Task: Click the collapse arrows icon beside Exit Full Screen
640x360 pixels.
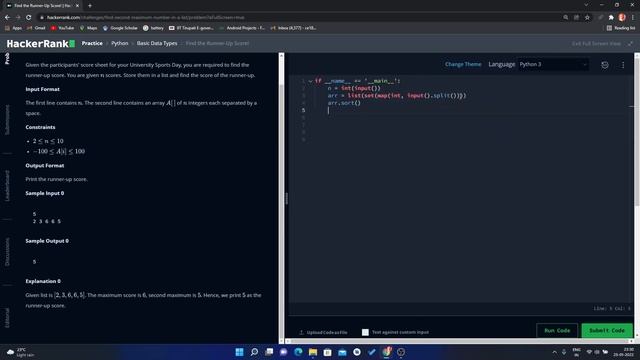Action: pos(631,44)
